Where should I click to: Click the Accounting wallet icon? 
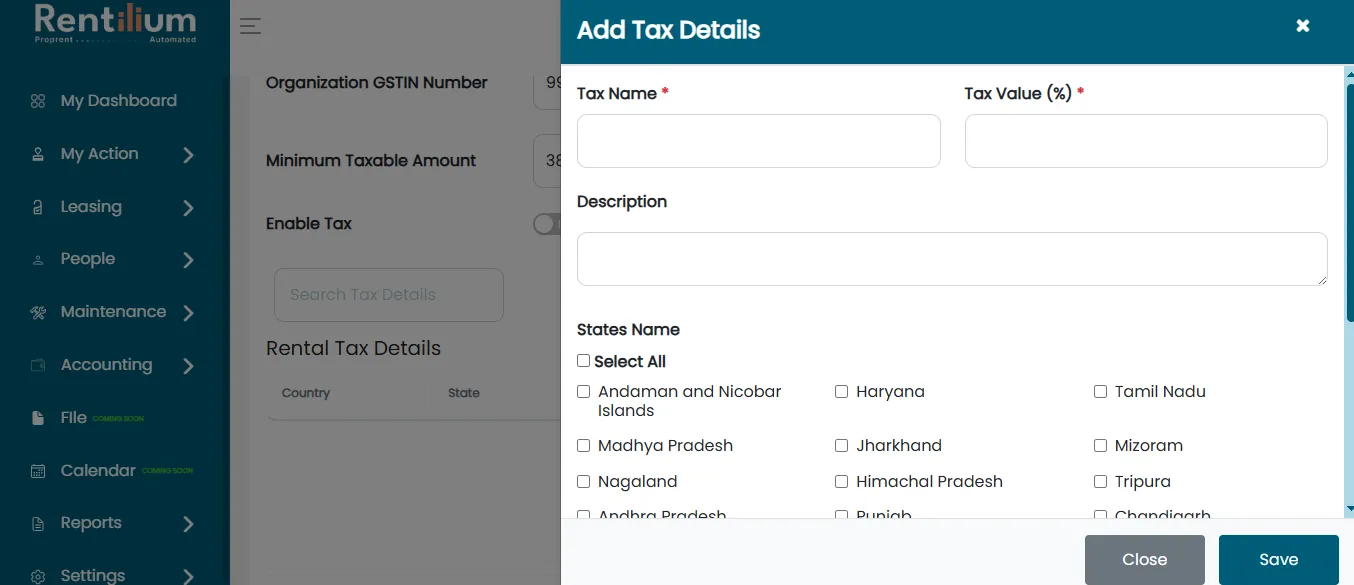coord(38,365)
